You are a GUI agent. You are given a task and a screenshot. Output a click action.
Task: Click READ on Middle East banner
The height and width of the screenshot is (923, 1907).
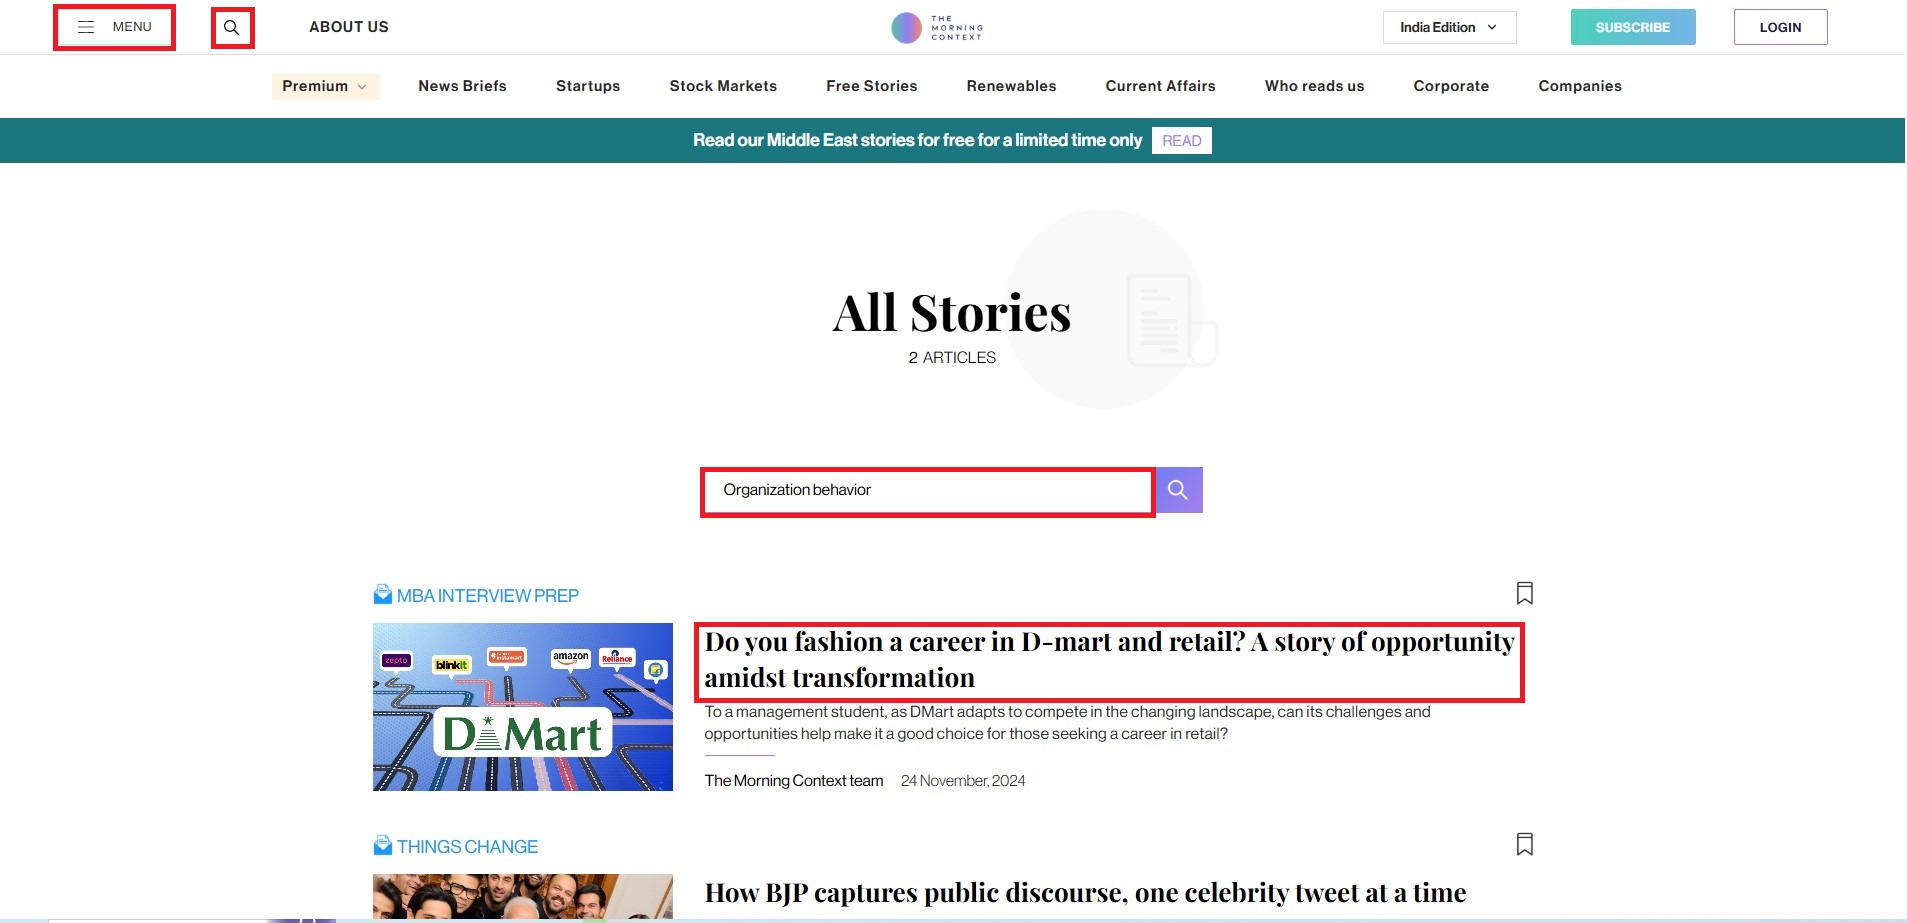1181,141
